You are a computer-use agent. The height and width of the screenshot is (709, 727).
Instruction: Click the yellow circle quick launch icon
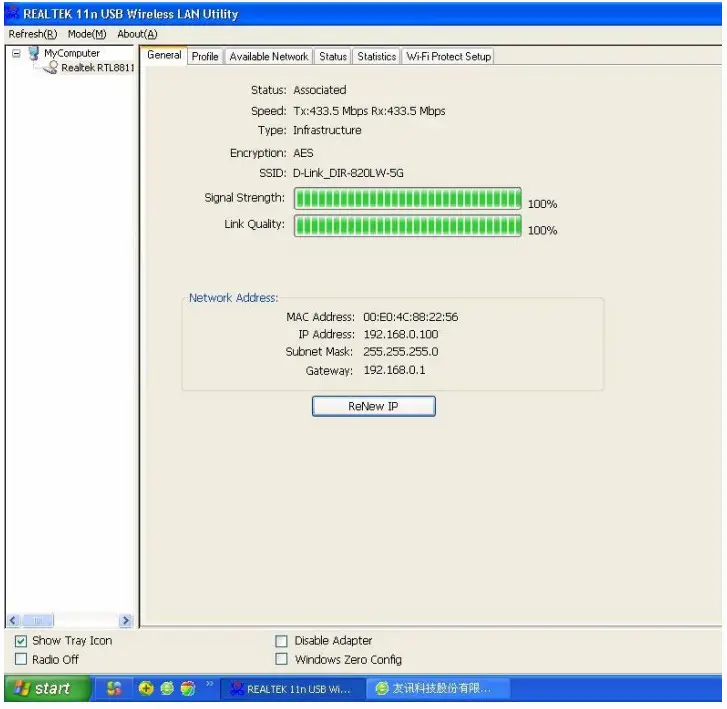[x=146, y=688]
